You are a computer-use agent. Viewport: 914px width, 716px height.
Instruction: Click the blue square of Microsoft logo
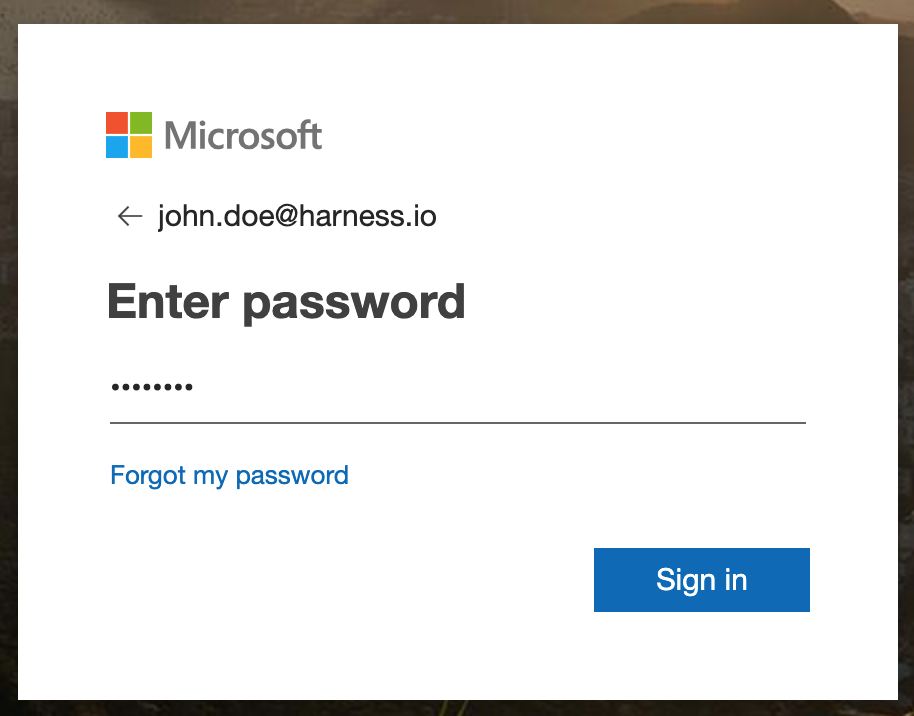pos(117,147)
